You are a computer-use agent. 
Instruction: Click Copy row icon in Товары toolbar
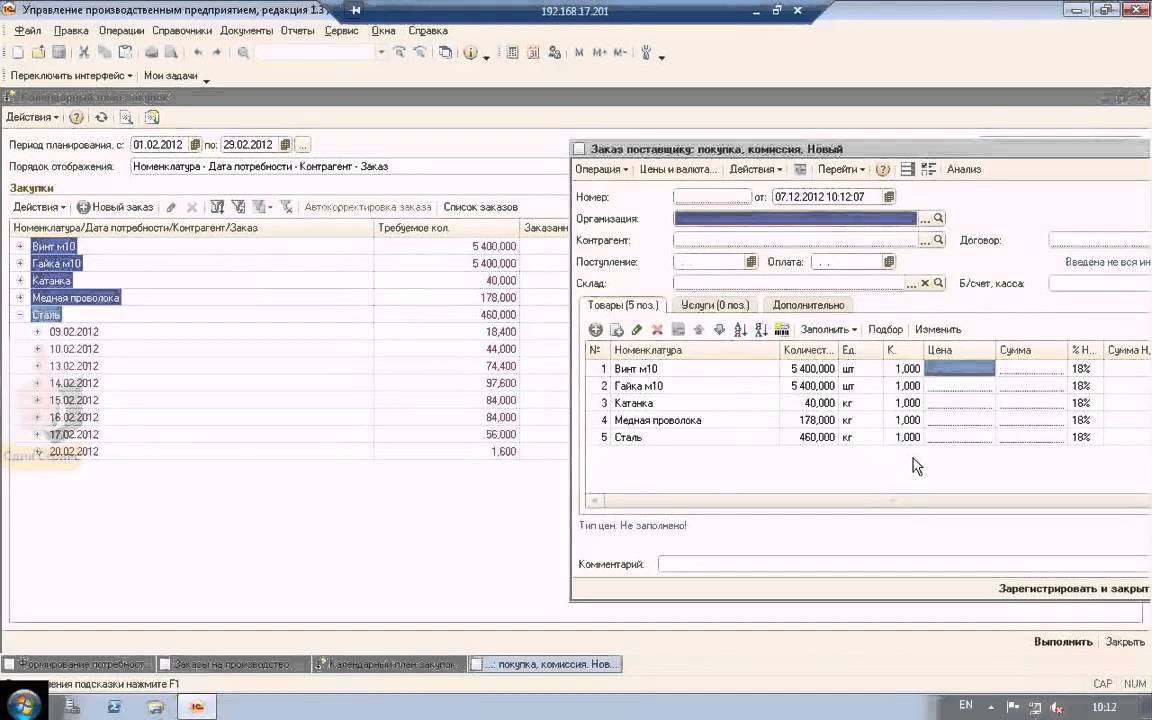pos(616,330)
